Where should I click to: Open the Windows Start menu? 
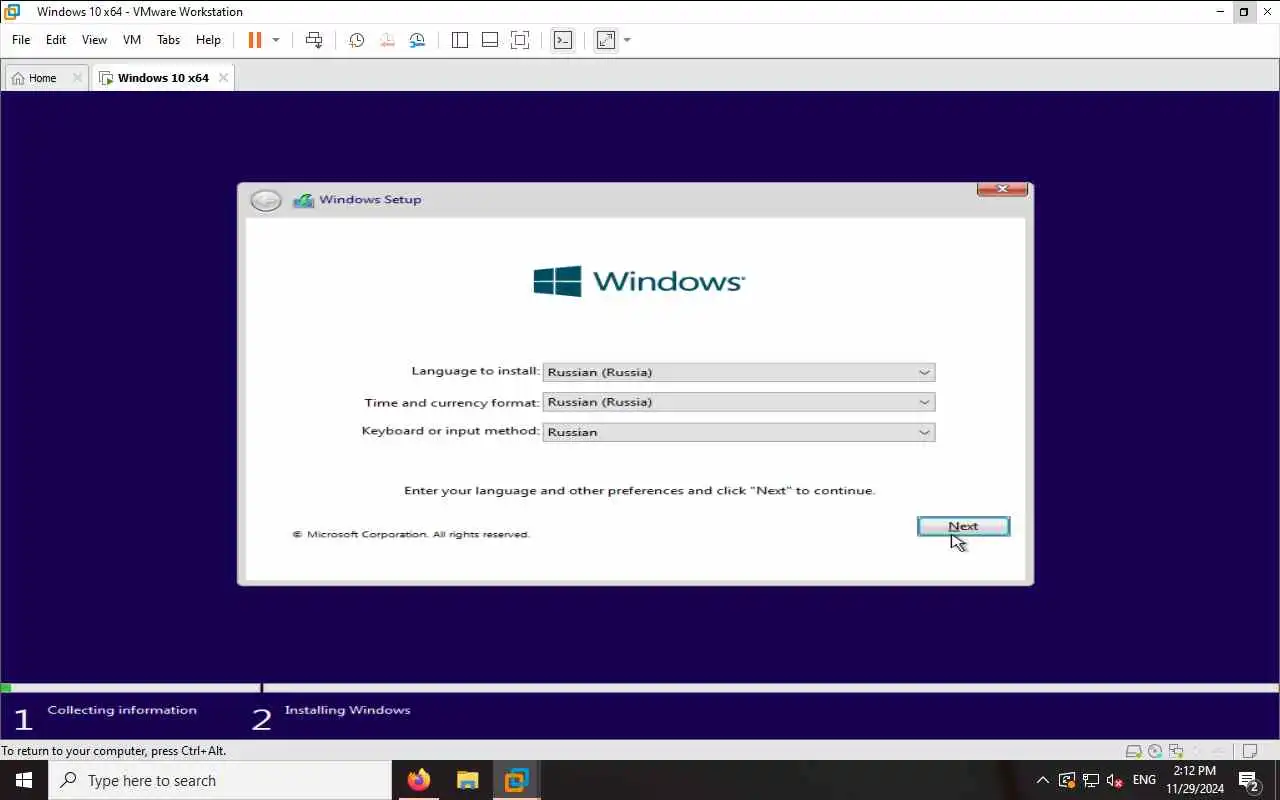click(24, 780)
